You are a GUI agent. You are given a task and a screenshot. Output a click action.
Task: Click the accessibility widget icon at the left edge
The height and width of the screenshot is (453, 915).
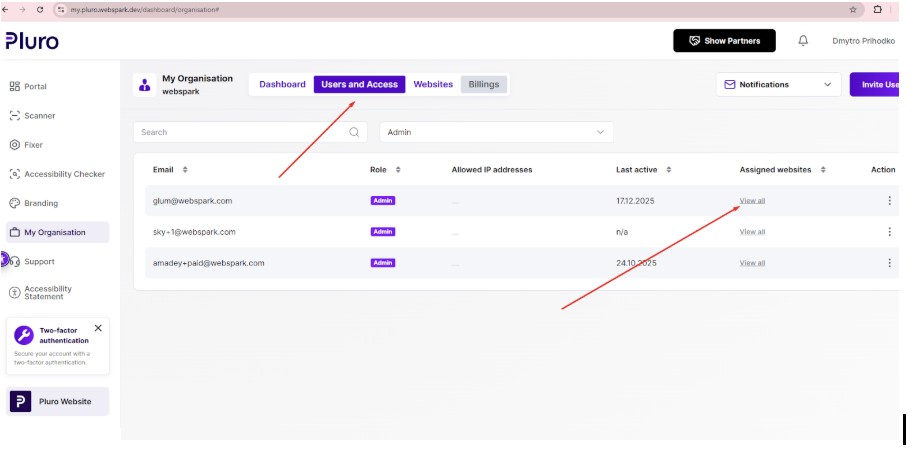point(4,259)
